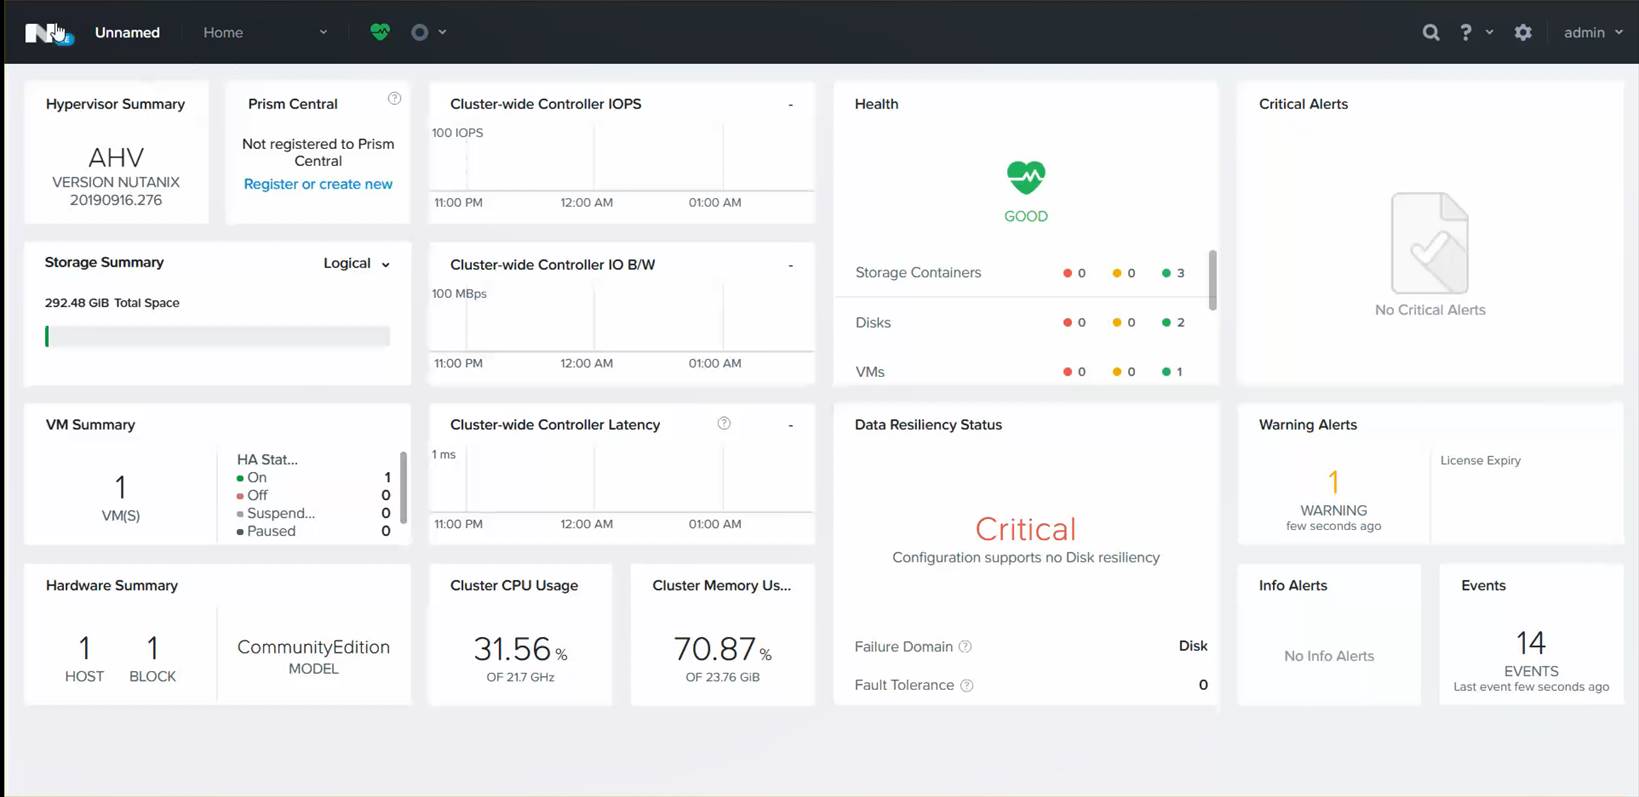Open the 14 Events count
1639x797 pixels.
pyautogui.click(x=1530, y=643)
